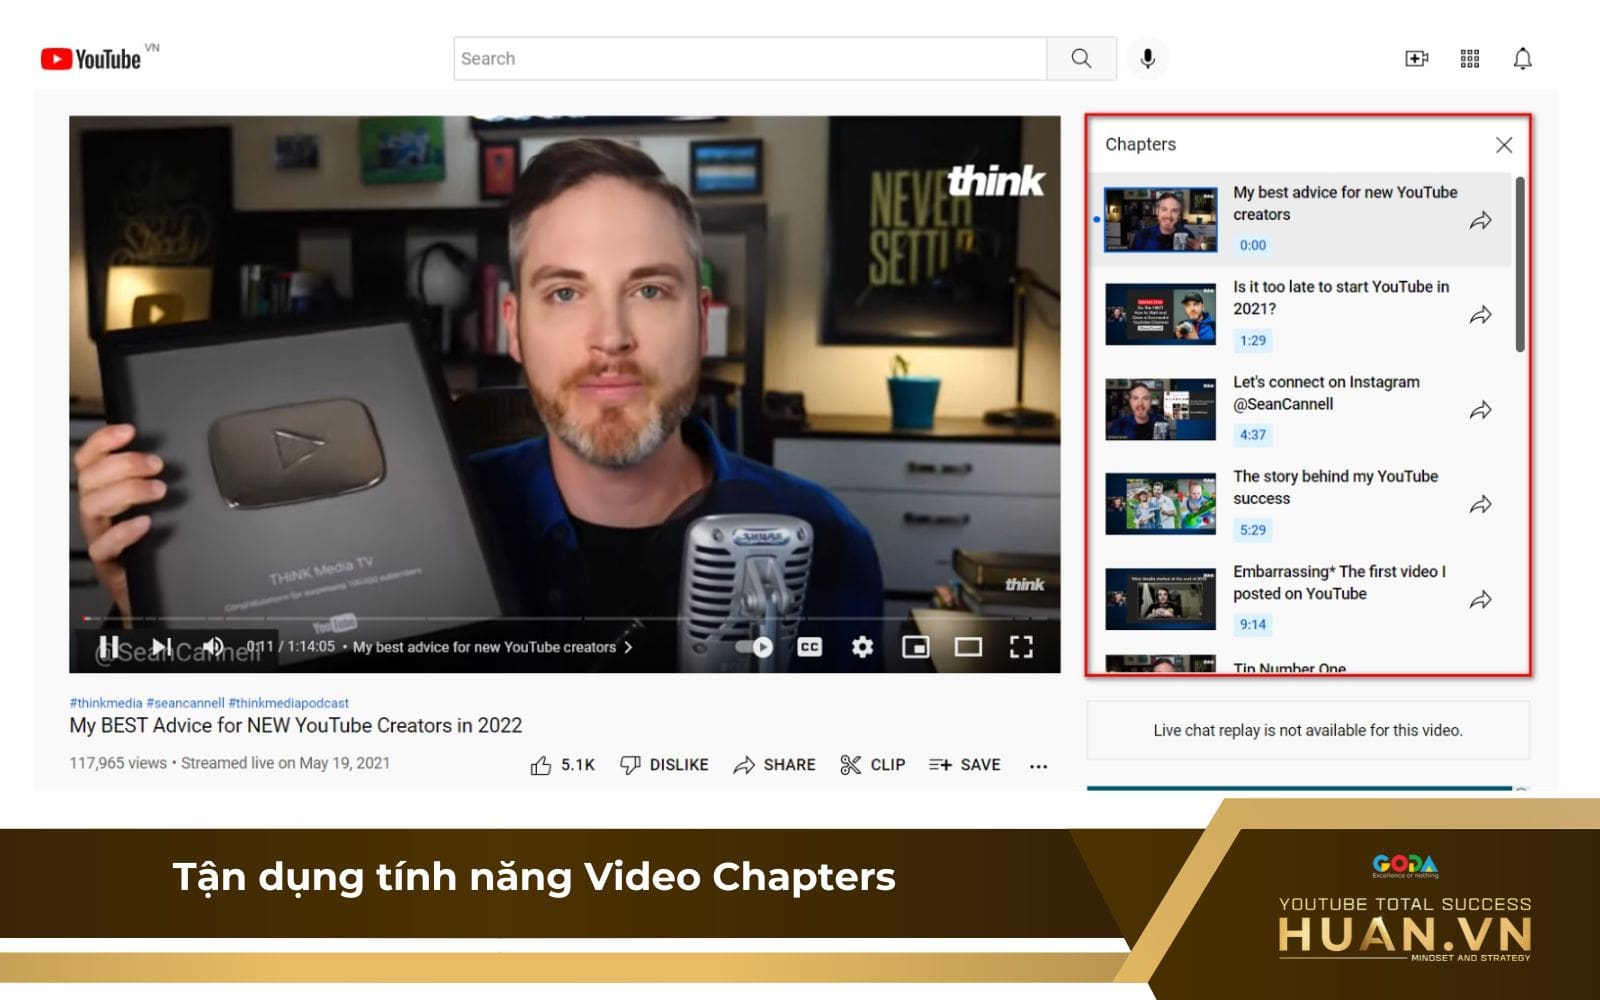Pause the video with the pause button
This screenshot has width=1600, height=1000.
[x=110, y=647]
